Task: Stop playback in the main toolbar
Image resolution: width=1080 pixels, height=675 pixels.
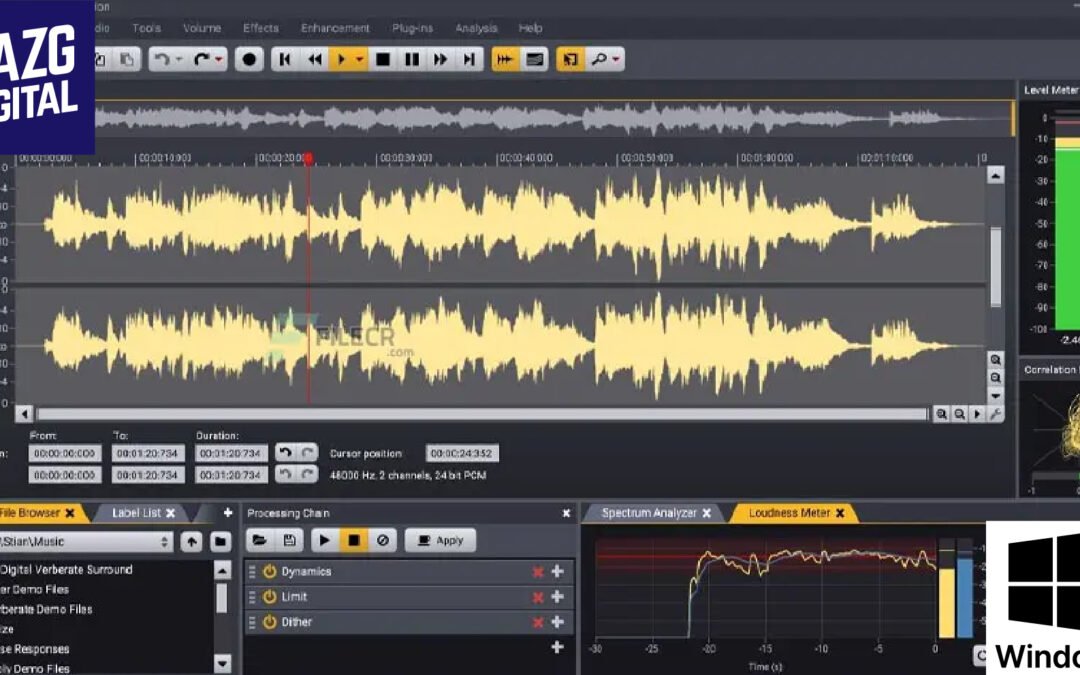Action: 383,59
